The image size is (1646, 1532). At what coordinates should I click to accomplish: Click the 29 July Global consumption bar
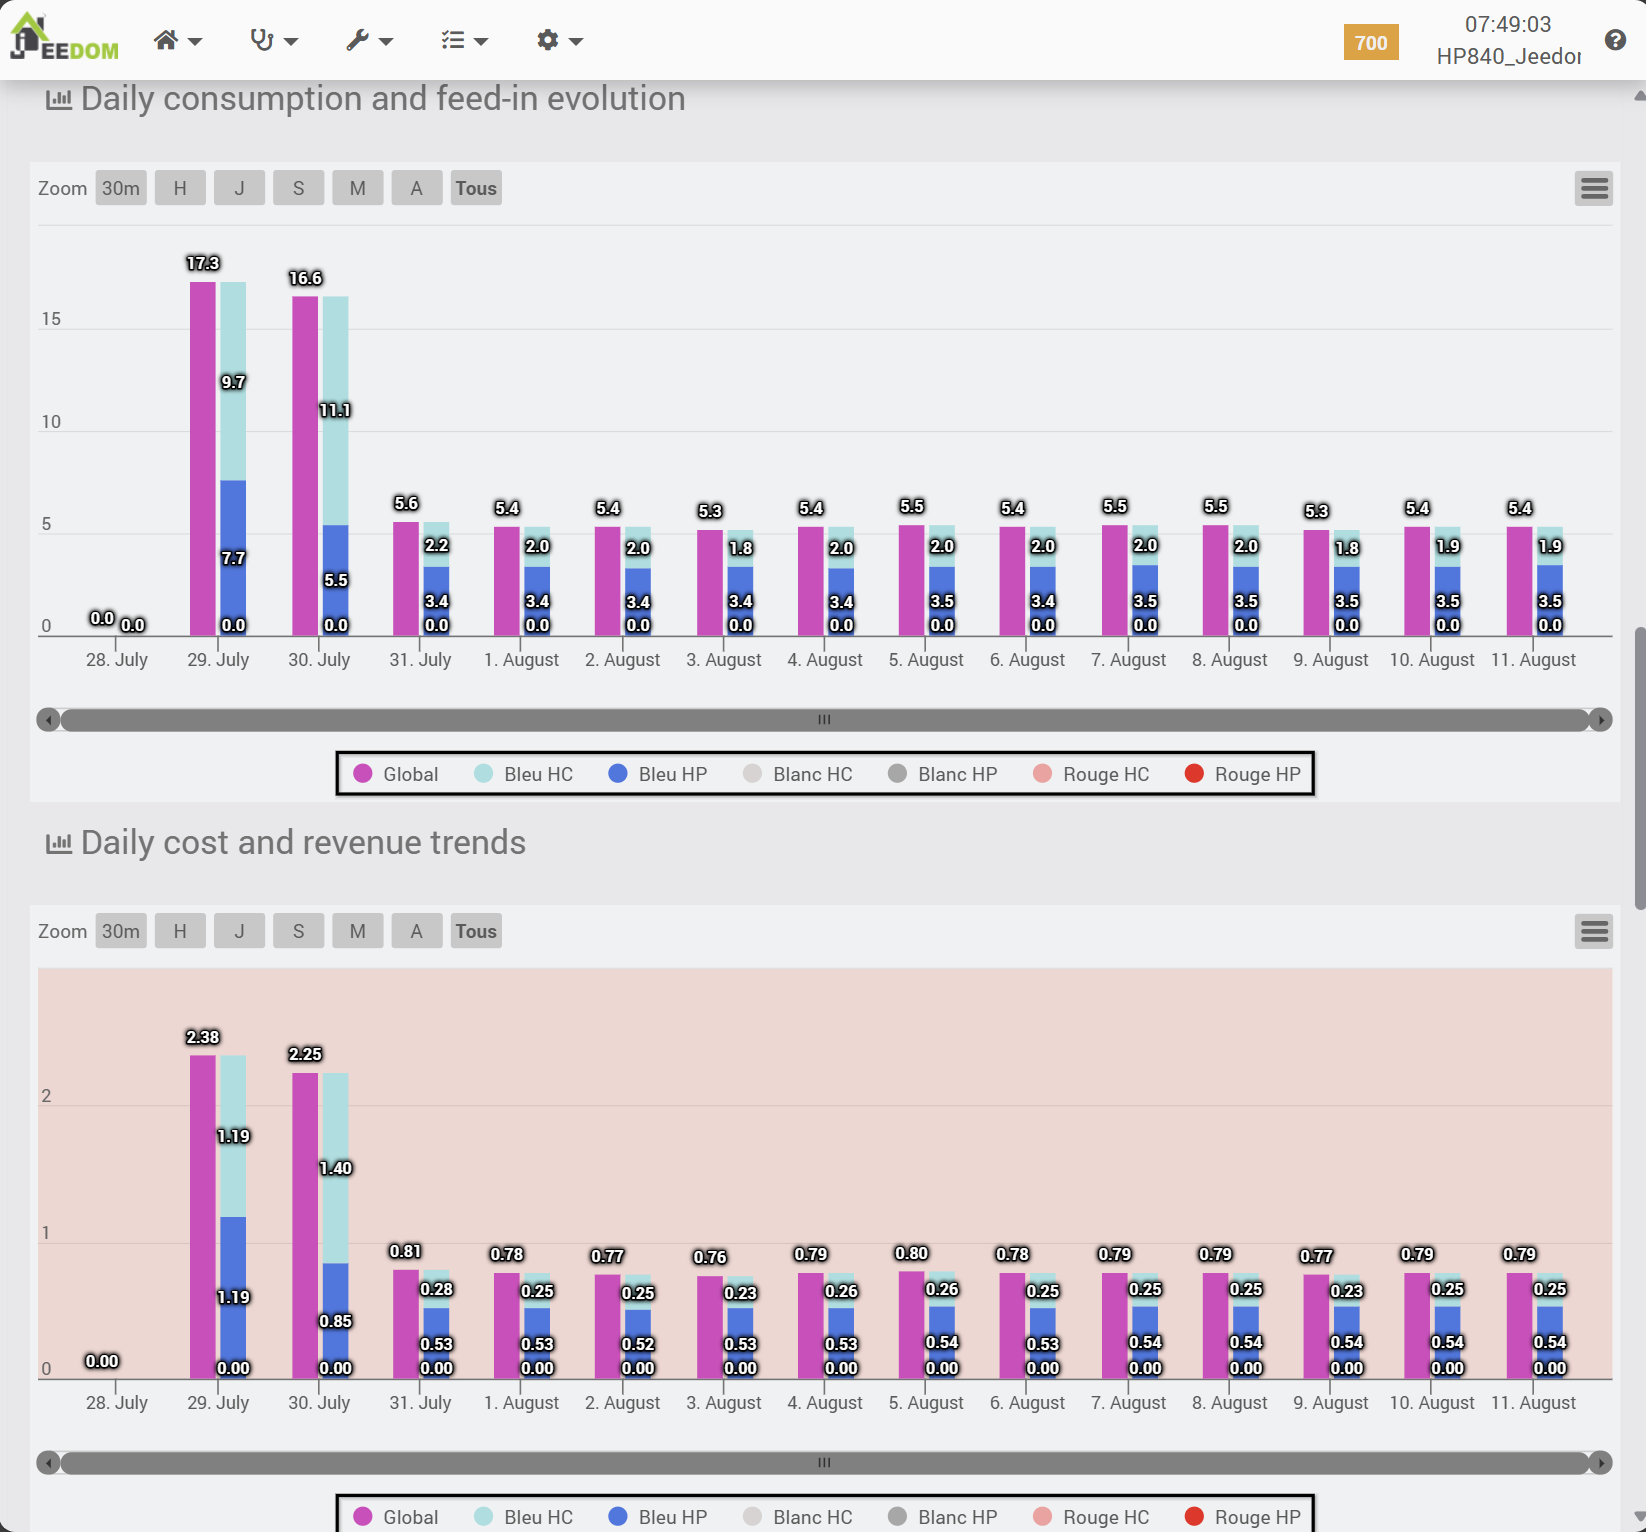click(203, 458)
